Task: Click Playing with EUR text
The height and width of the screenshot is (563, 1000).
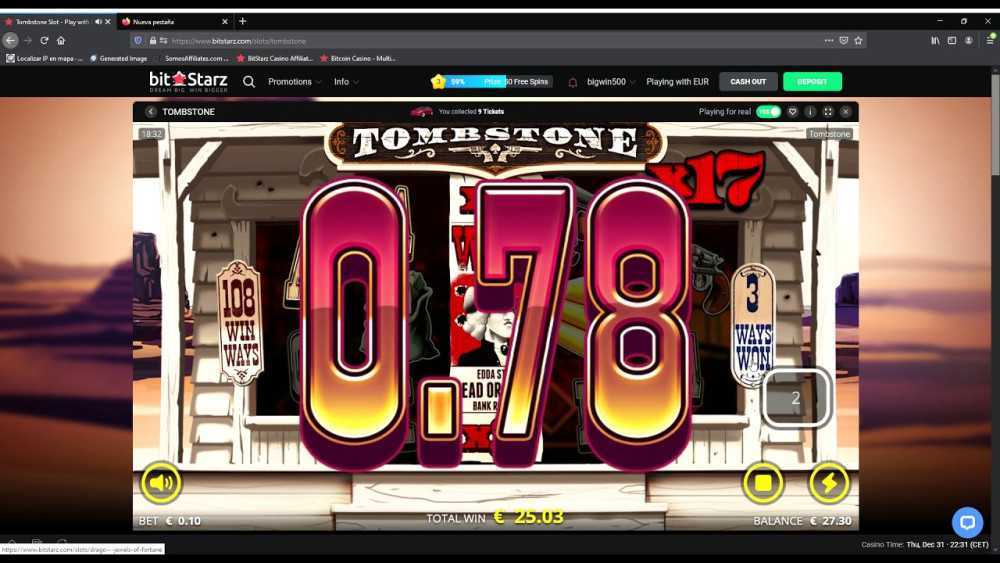Action: [677, 82]
